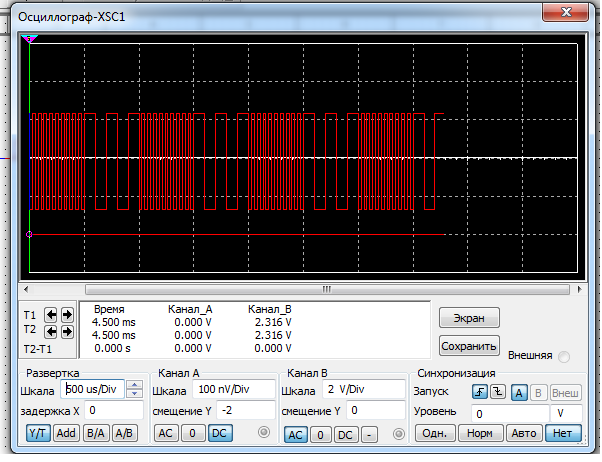The image size is (602, 462).
Task: Move cursor T1 left with arrow
Action: [51, 314]
